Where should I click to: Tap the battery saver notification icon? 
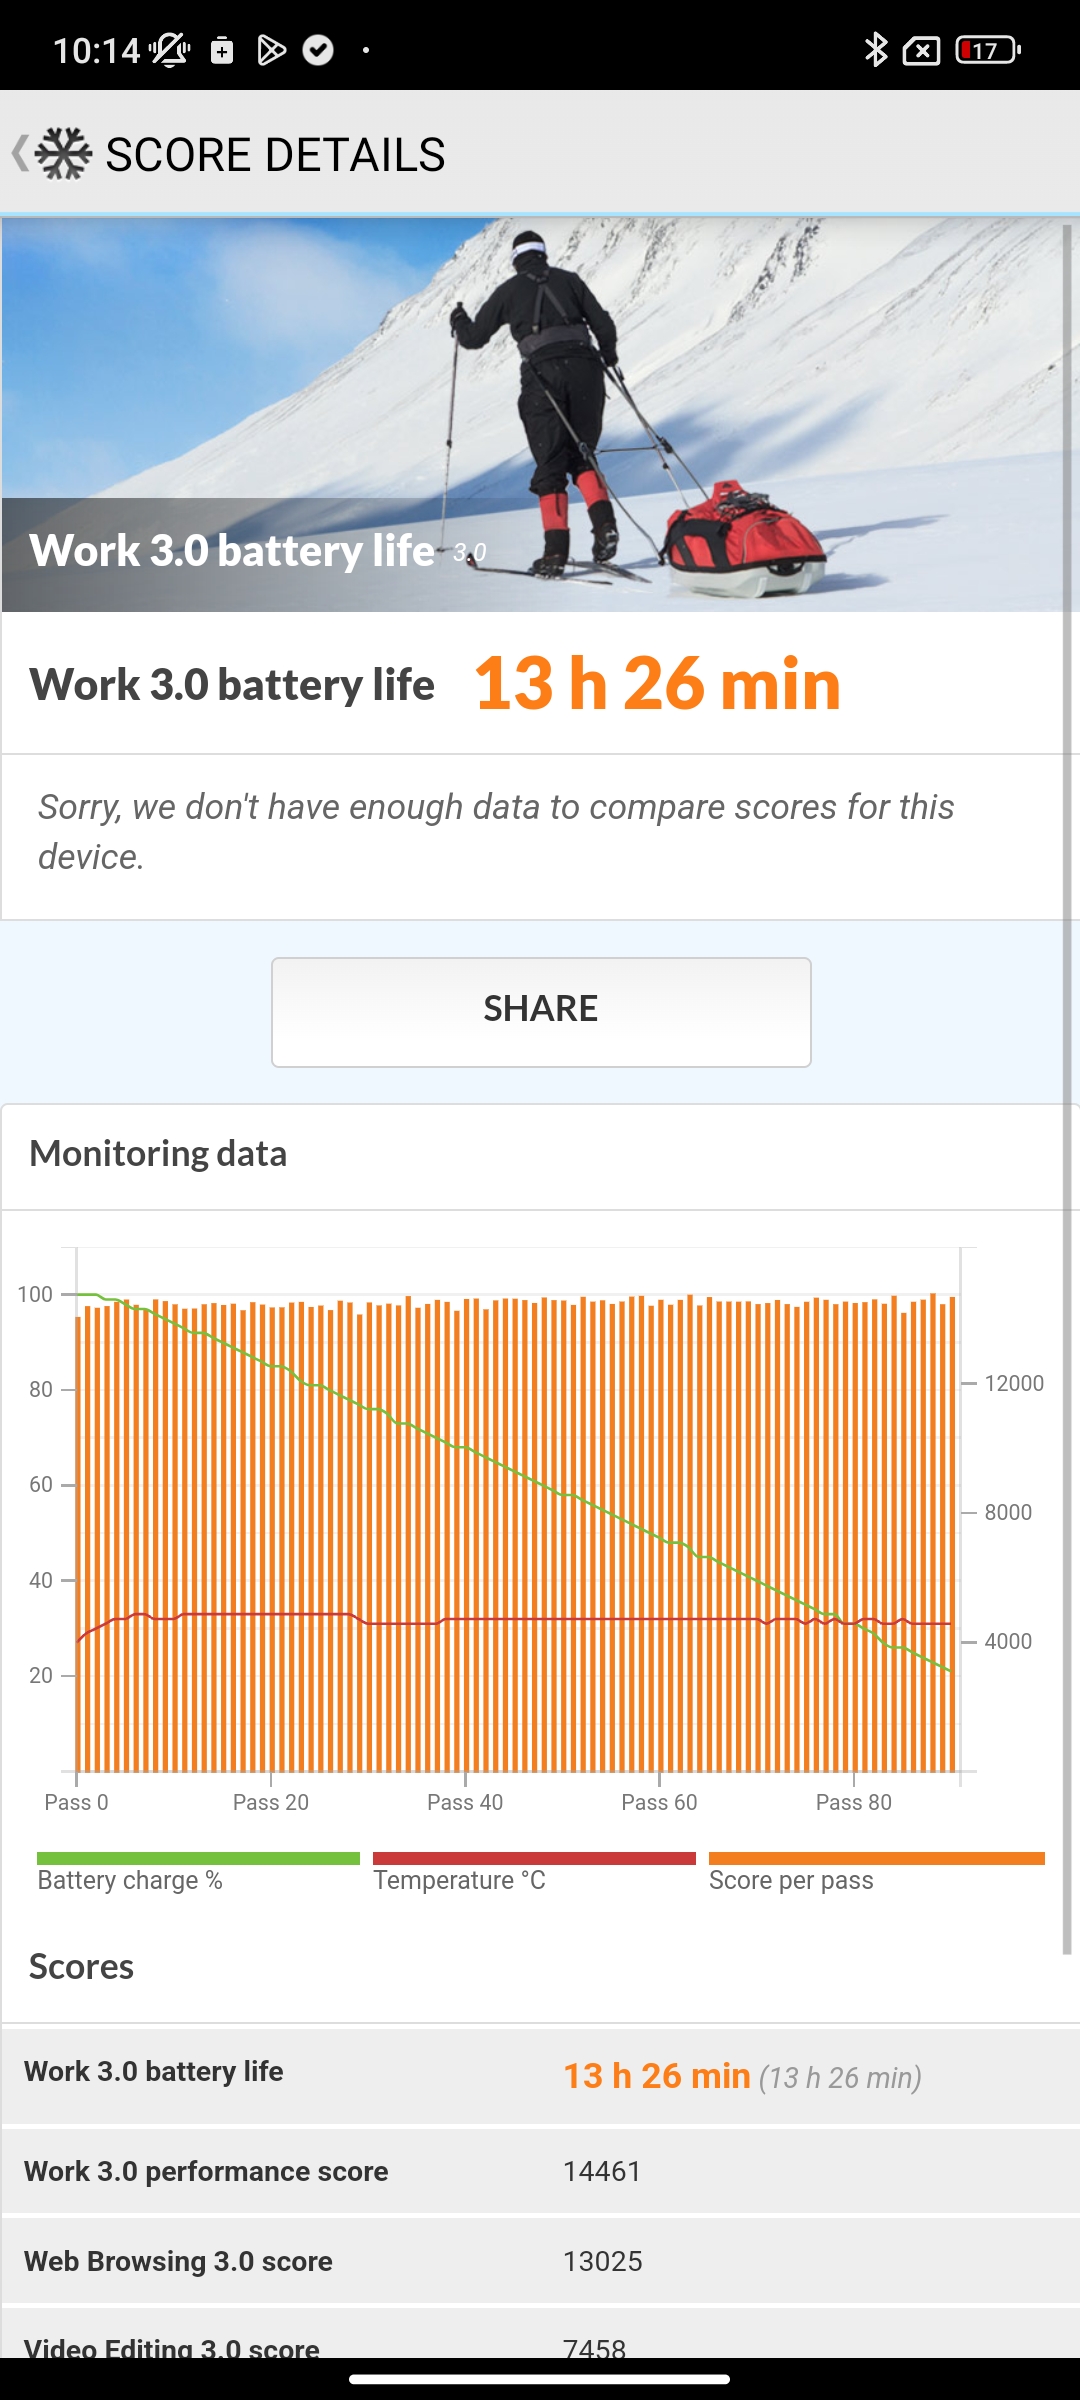click(x=222, y=50)
